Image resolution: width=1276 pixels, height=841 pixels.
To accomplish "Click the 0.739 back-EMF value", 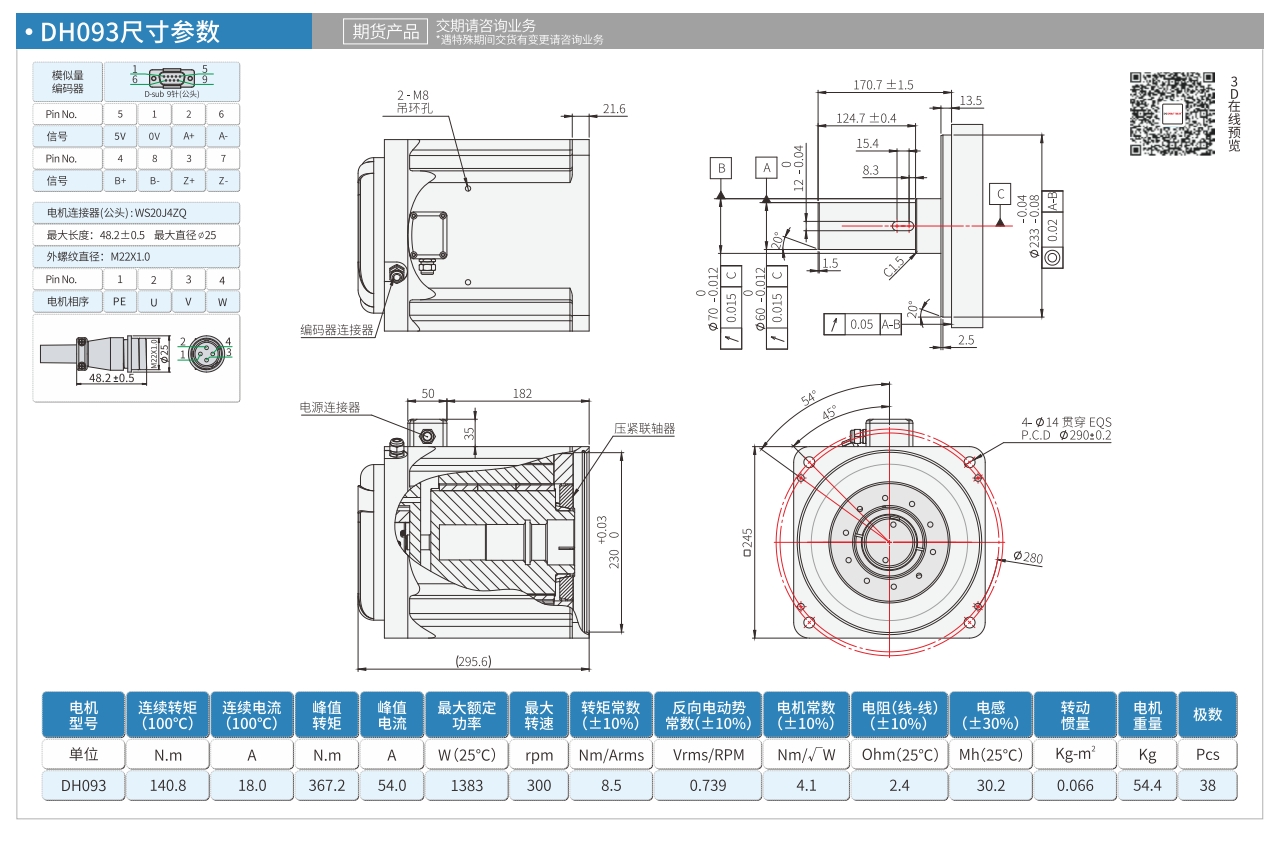I will pyautogui.click(x=708, y=786).
